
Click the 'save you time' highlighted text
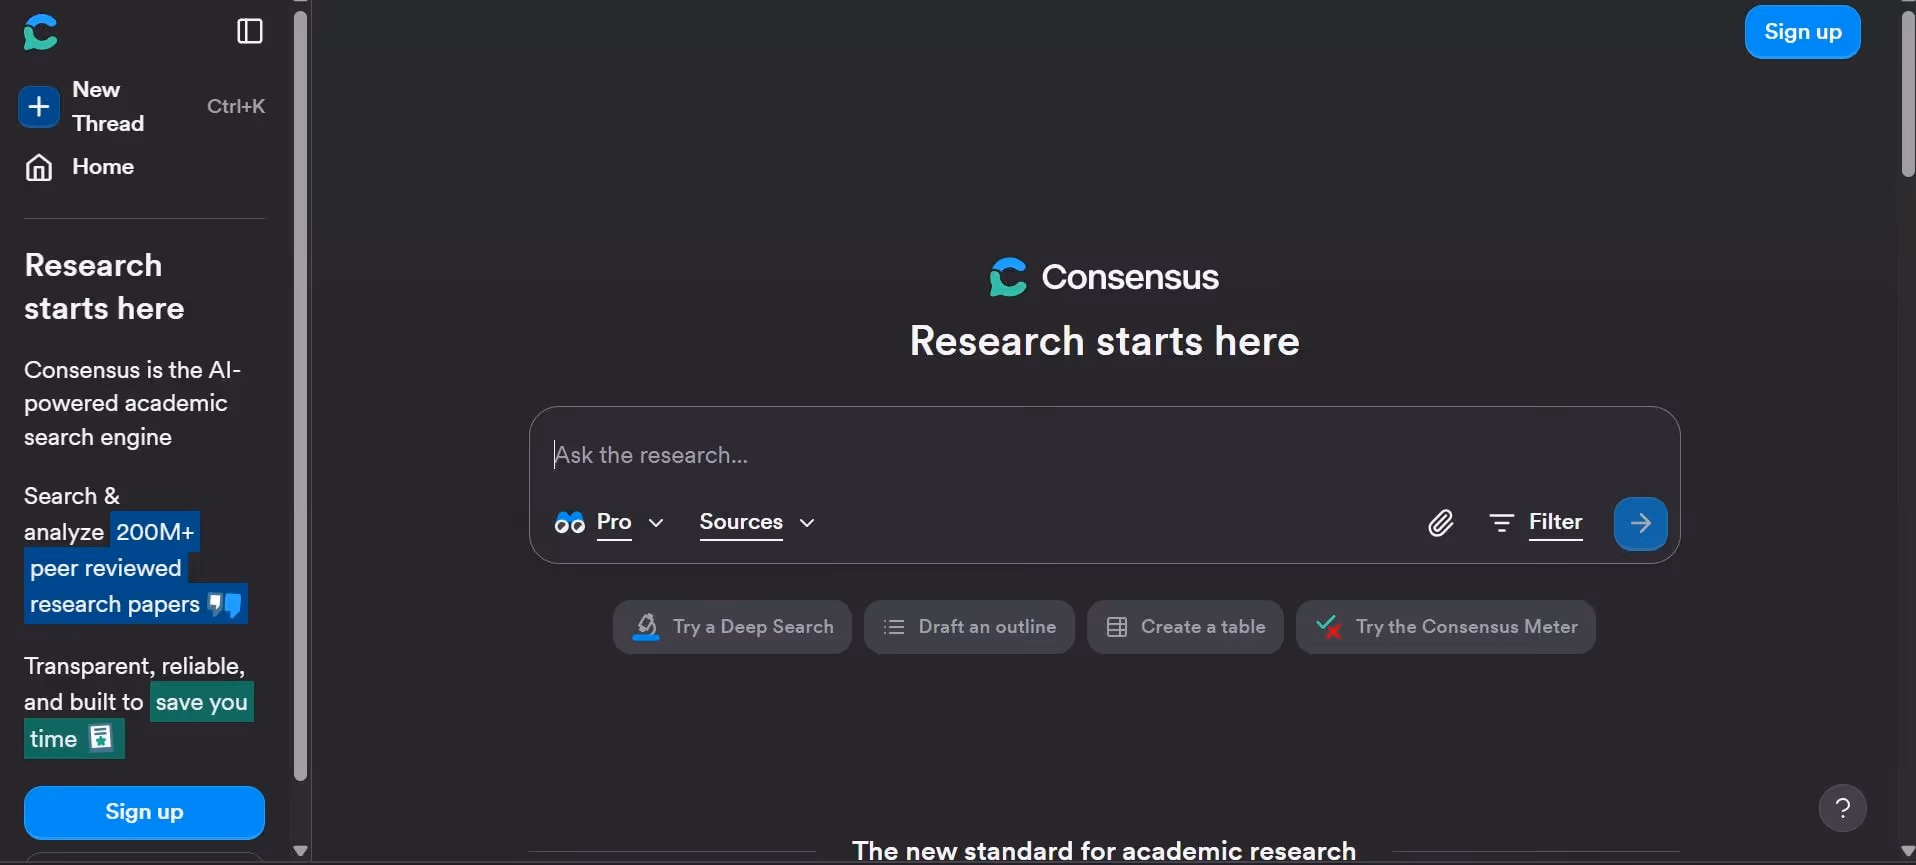pyautogui.click(x=139, y=720)
